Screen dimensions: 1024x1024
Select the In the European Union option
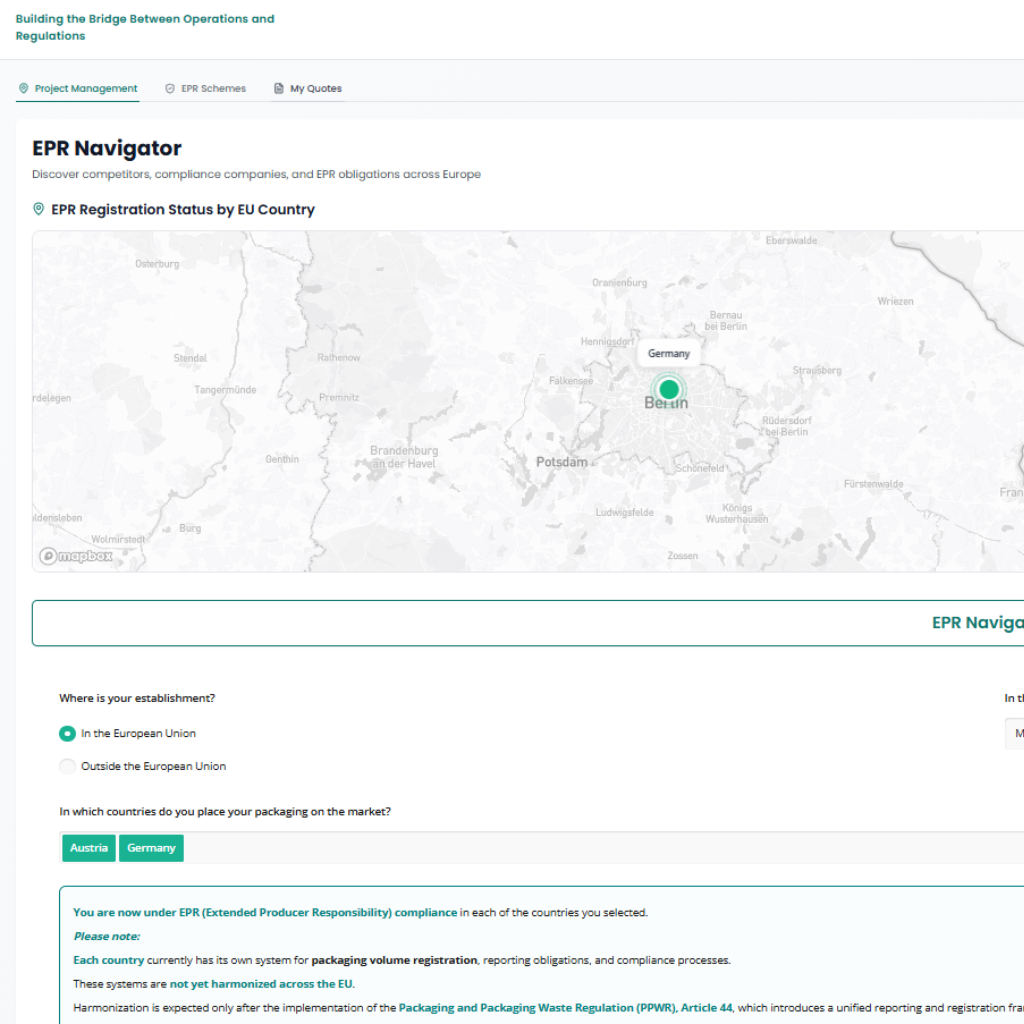pyautogui.click(x=67, y=733)
